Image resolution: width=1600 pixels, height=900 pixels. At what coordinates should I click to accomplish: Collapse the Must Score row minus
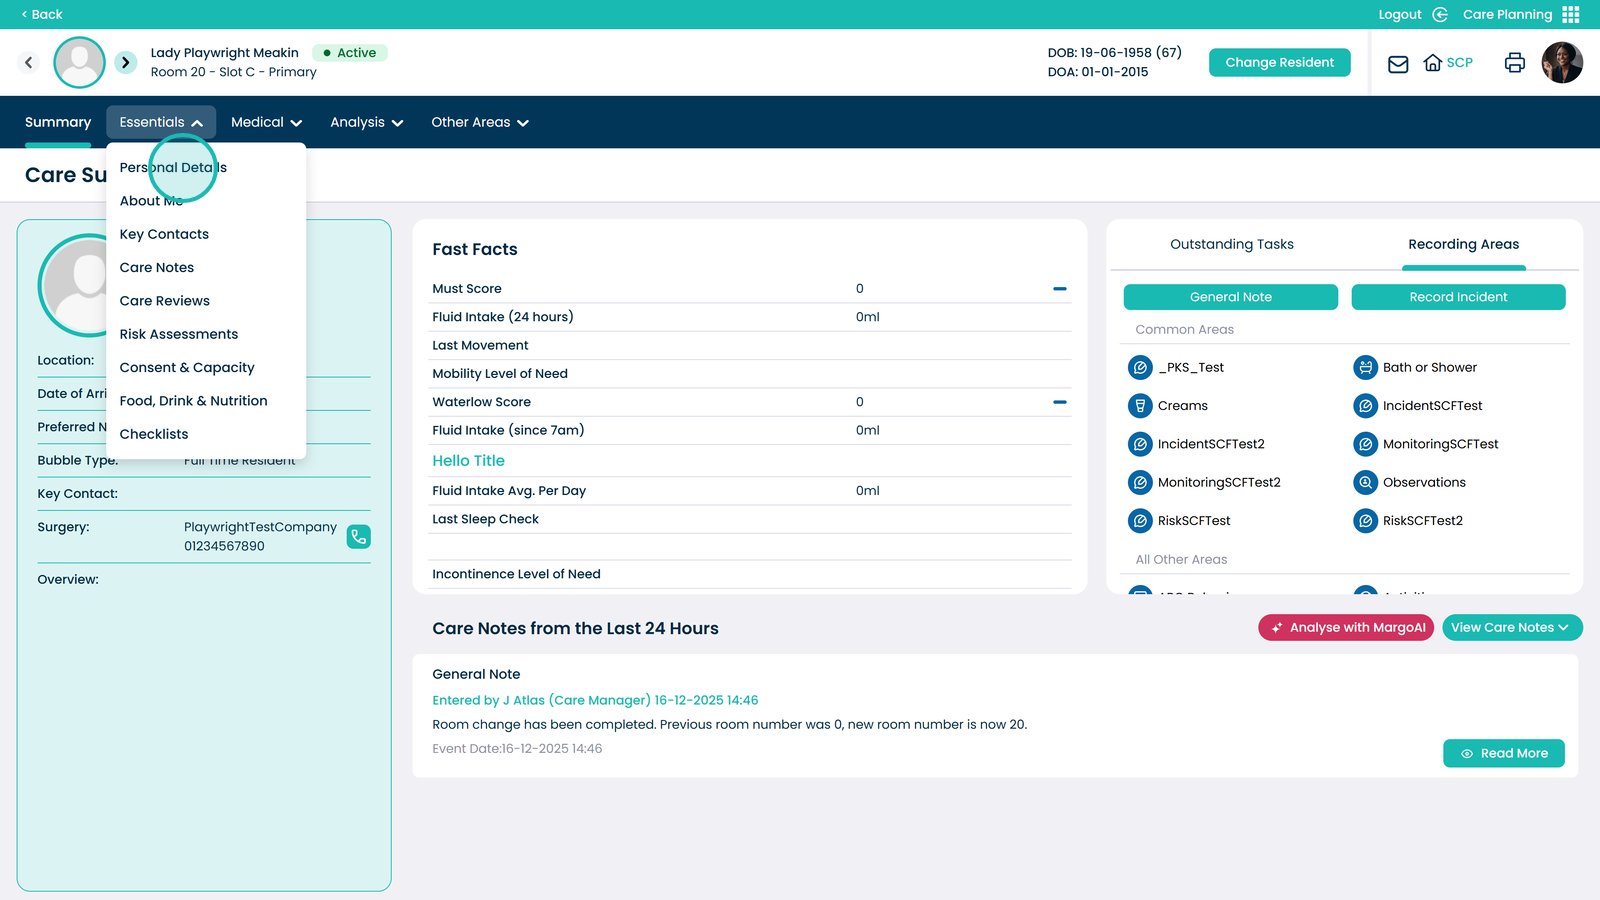(x=1060, y=289)
